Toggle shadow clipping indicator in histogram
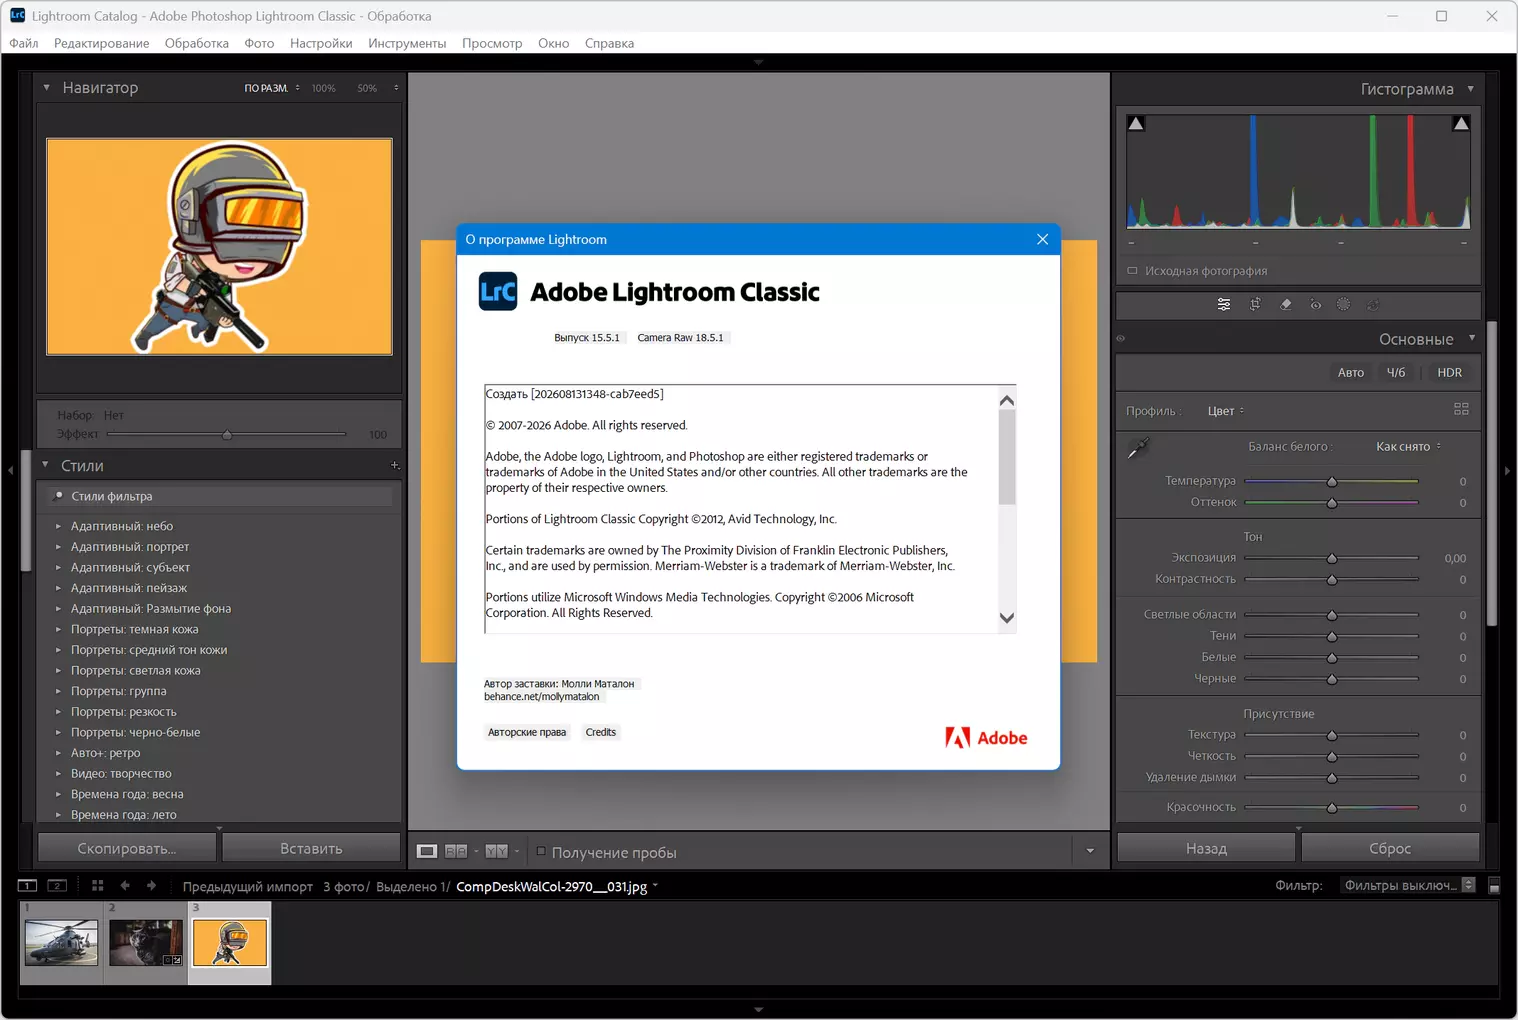The width and height of the screenshot is (1518, 1020). click(x=1136, y=123)
